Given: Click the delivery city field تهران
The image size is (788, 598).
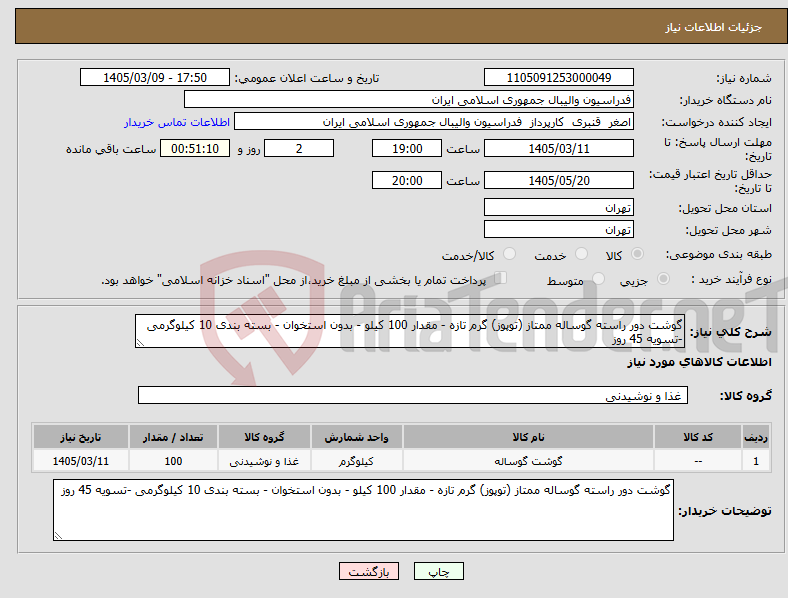Looking at the screenshot, I should 558,230.
